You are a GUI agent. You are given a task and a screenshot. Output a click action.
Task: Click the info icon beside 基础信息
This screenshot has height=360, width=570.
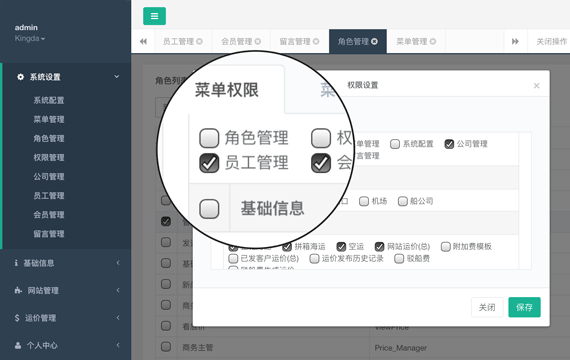(16, 263)
